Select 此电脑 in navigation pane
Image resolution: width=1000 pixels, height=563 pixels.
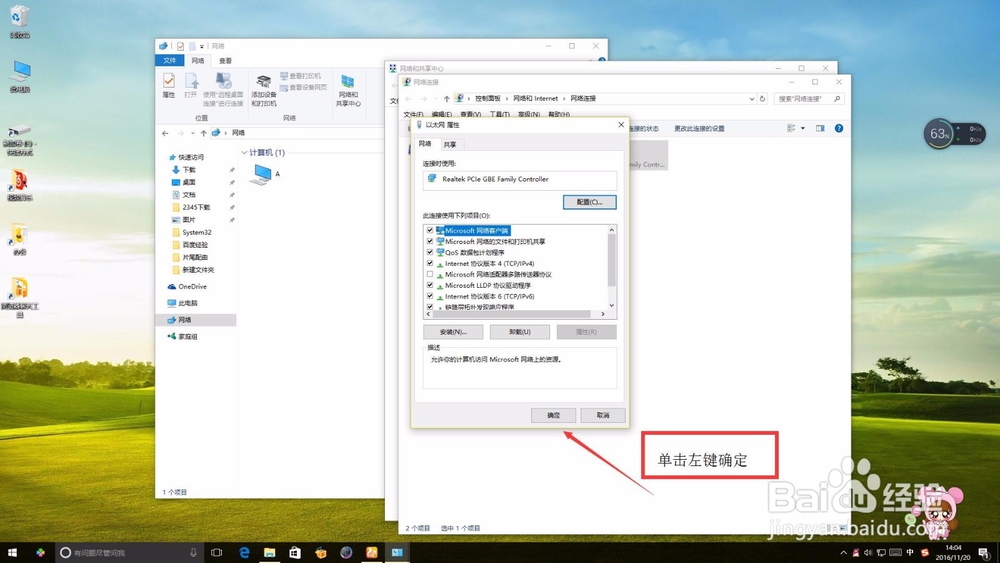point(182,303)
